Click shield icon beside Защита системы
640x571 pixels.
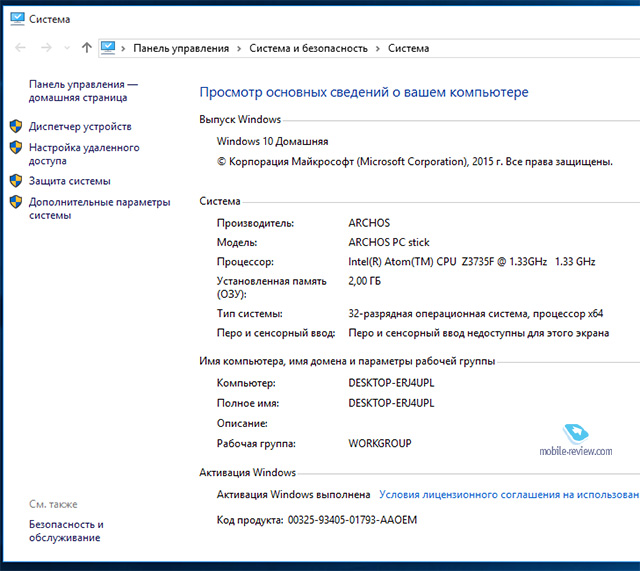tap(16, 180)
